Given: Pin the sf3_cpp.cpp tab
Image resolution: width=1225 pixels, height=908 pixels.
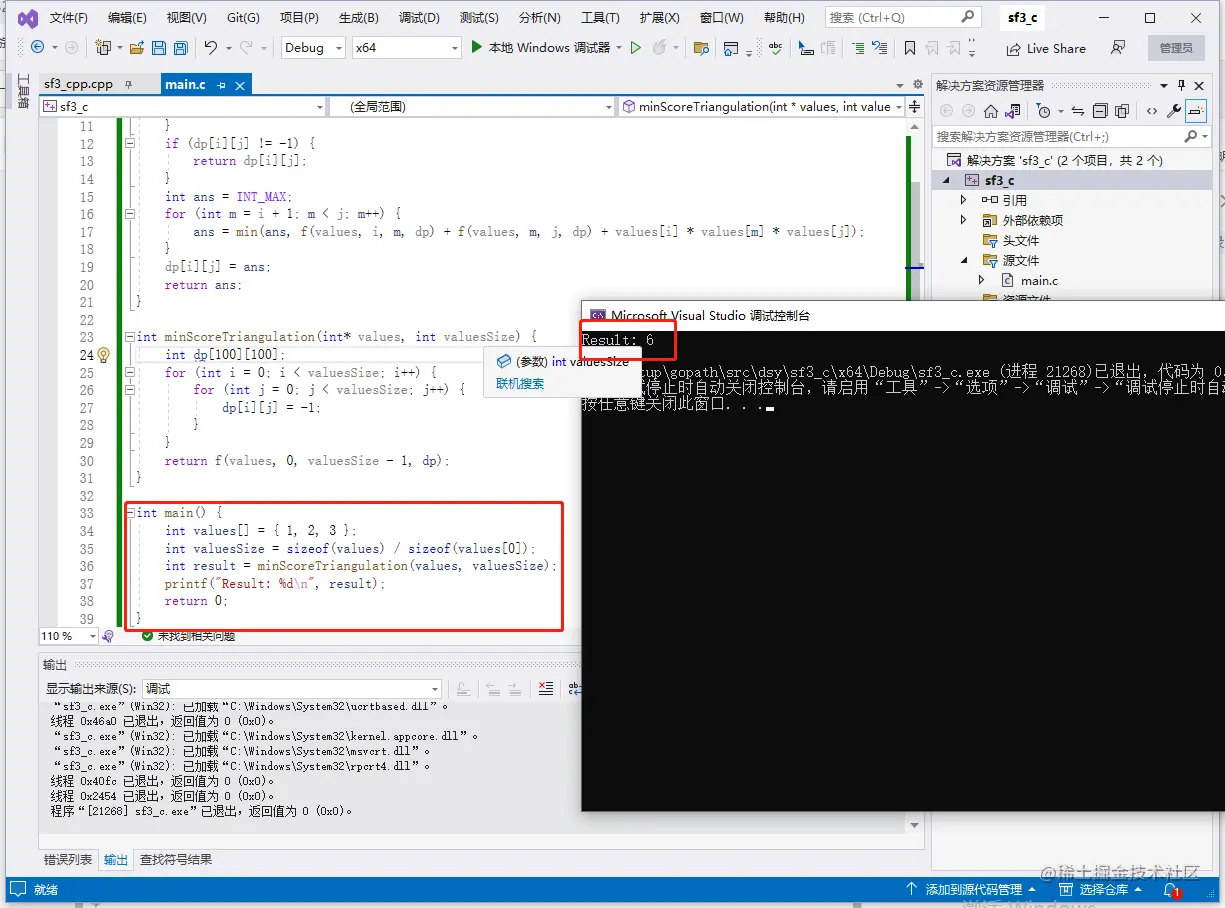Looking at the screenshot, I should [x=128, y=85].
